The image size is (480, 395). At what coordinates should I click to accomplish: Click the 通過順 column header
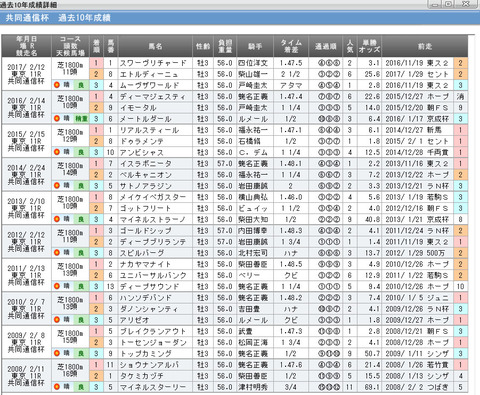[x=326, y=46]
